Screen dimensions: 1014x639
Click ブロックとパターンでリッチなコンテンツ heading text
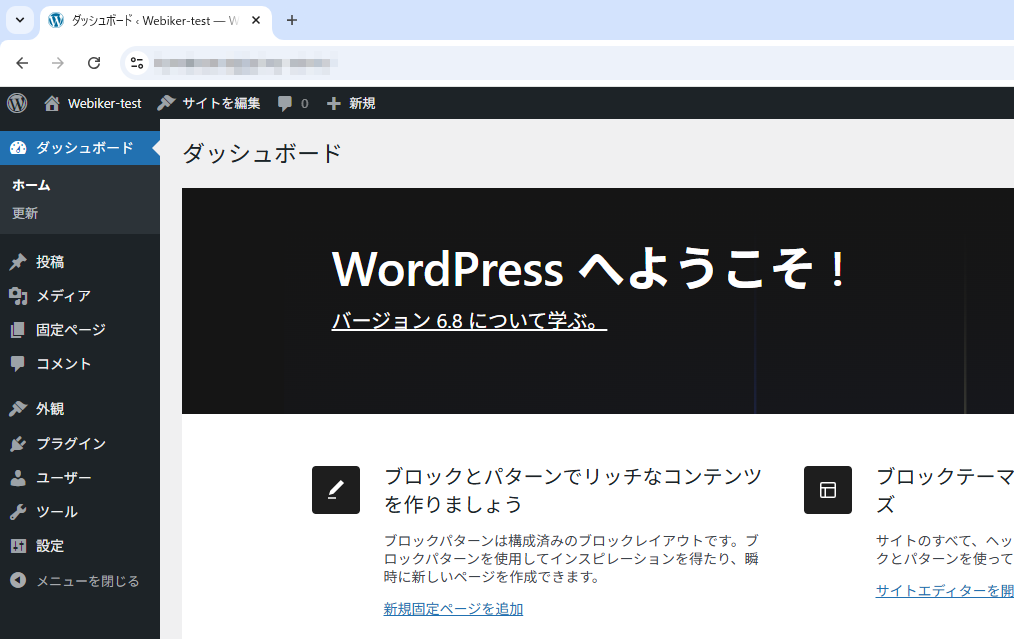(x=573, y=490)
